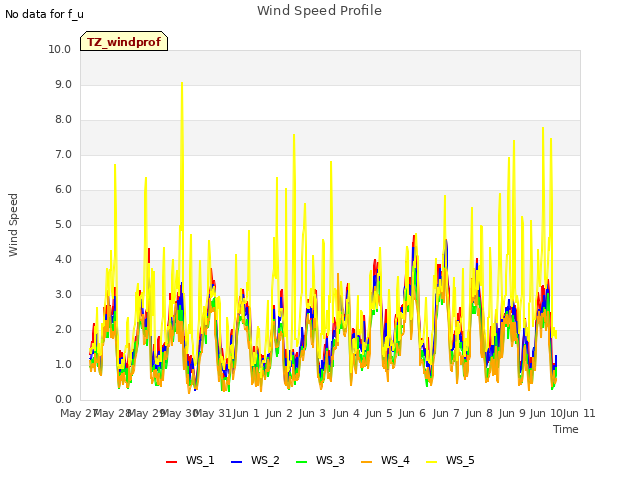Screen dimensions: 640x480
Task: Click the Wind Speed y-axis title
Action: [13, 225]
